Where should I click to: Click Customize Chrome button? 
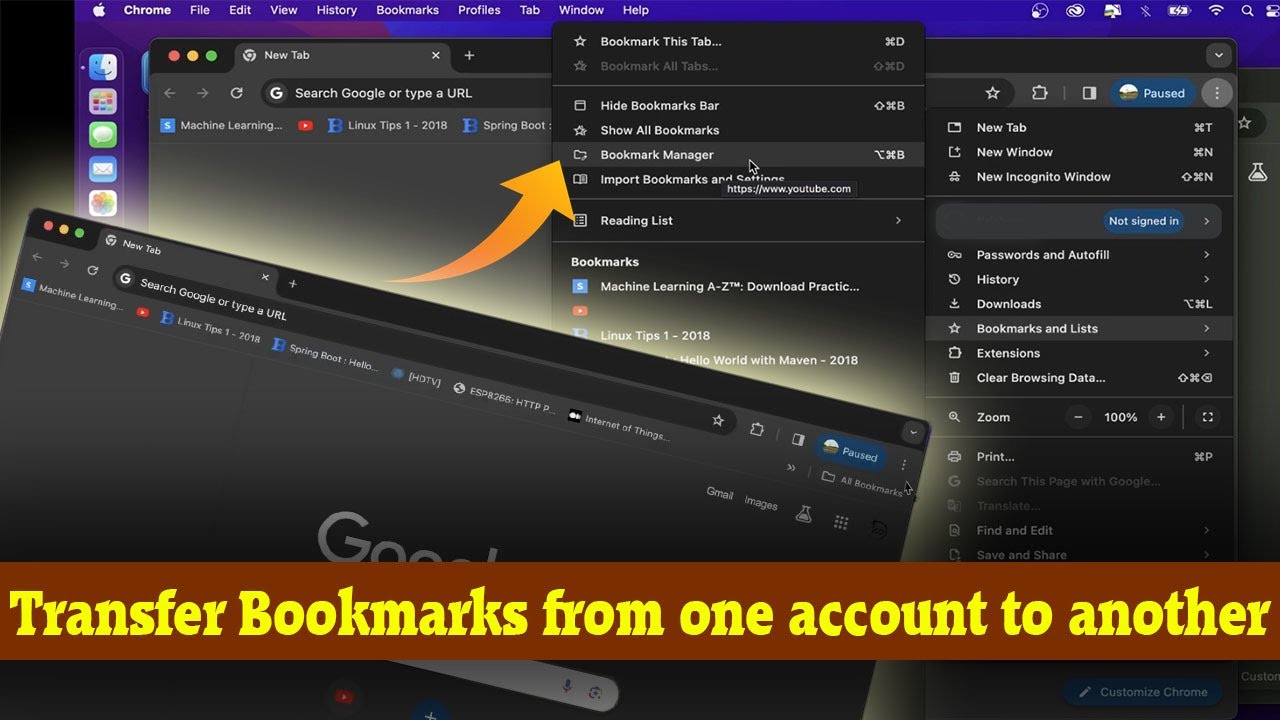(1142, 692)
